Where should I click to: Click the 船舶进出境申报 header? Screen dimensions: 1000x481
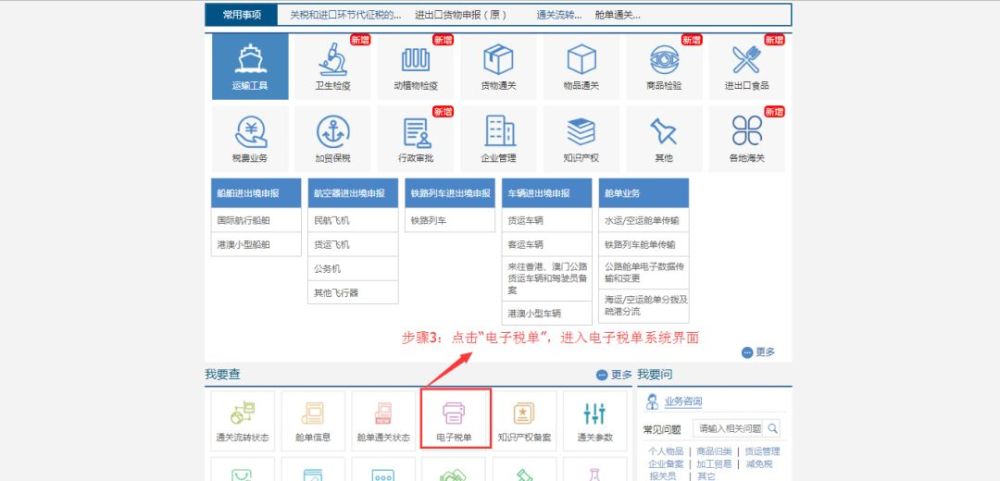click(256, 193)
